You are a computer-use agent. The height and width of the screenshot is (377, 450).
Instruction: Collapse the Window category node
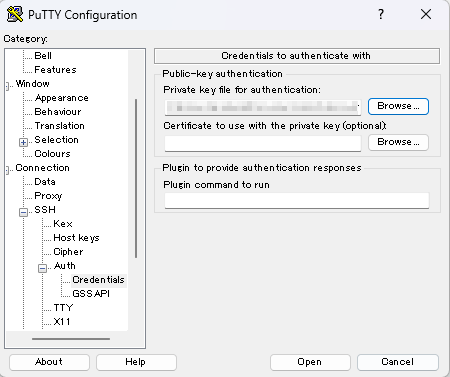point(7,86)
